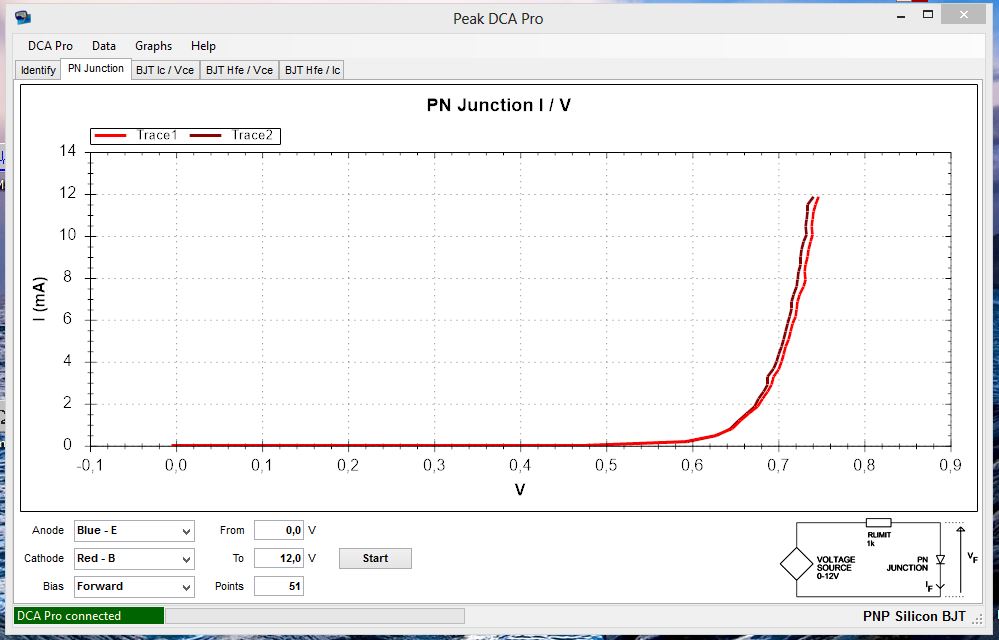Switch to the BJT Ic / Vce tab
Screen dimensions: 999x640
coord(165,70)
